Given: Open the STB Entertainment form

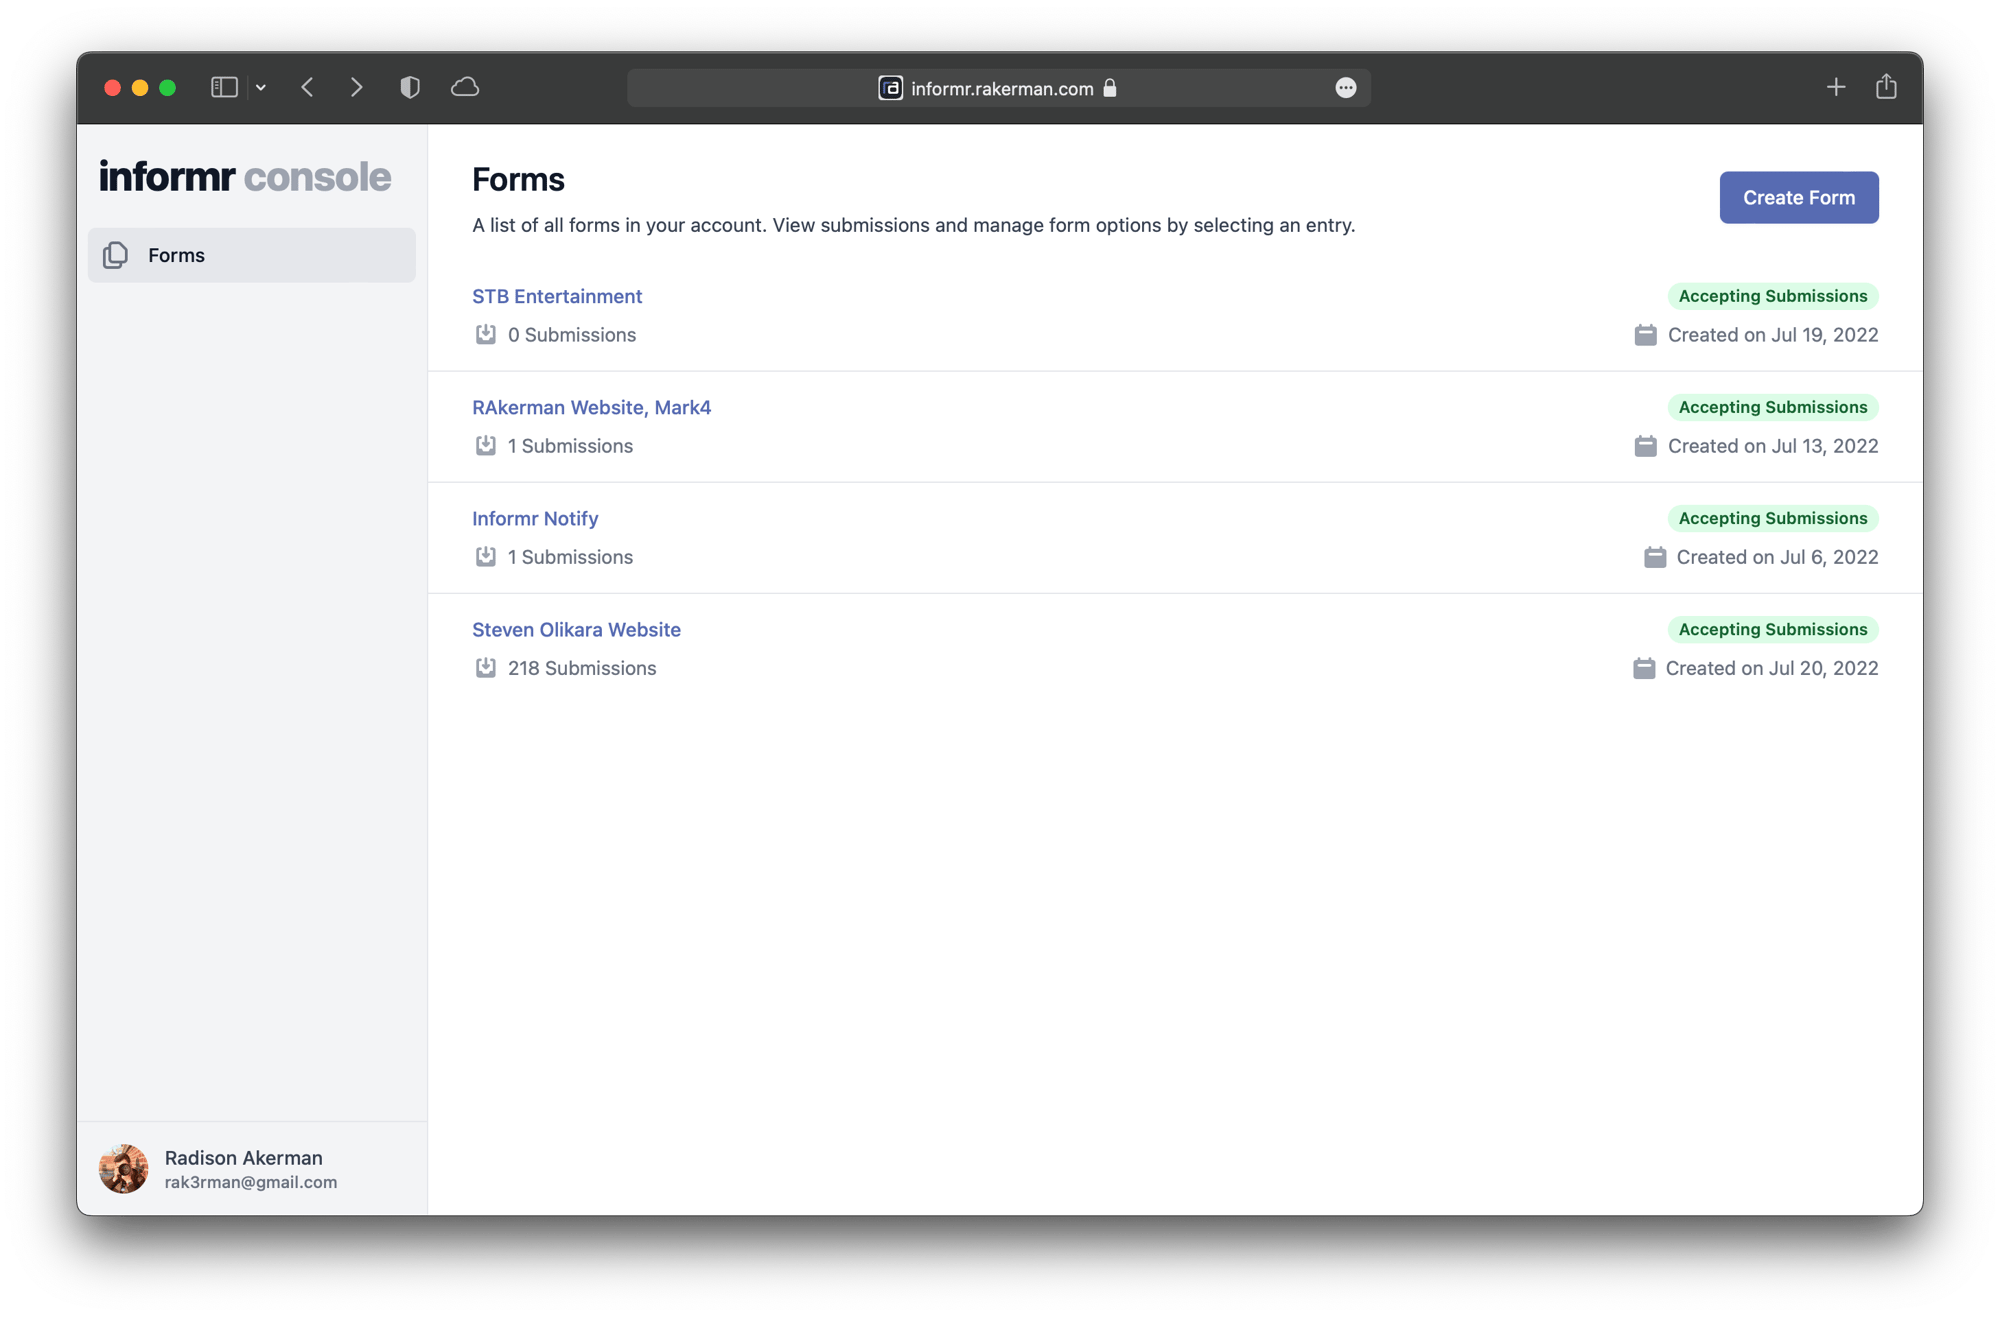Looking at the screenshot, I should click(557, 296).
